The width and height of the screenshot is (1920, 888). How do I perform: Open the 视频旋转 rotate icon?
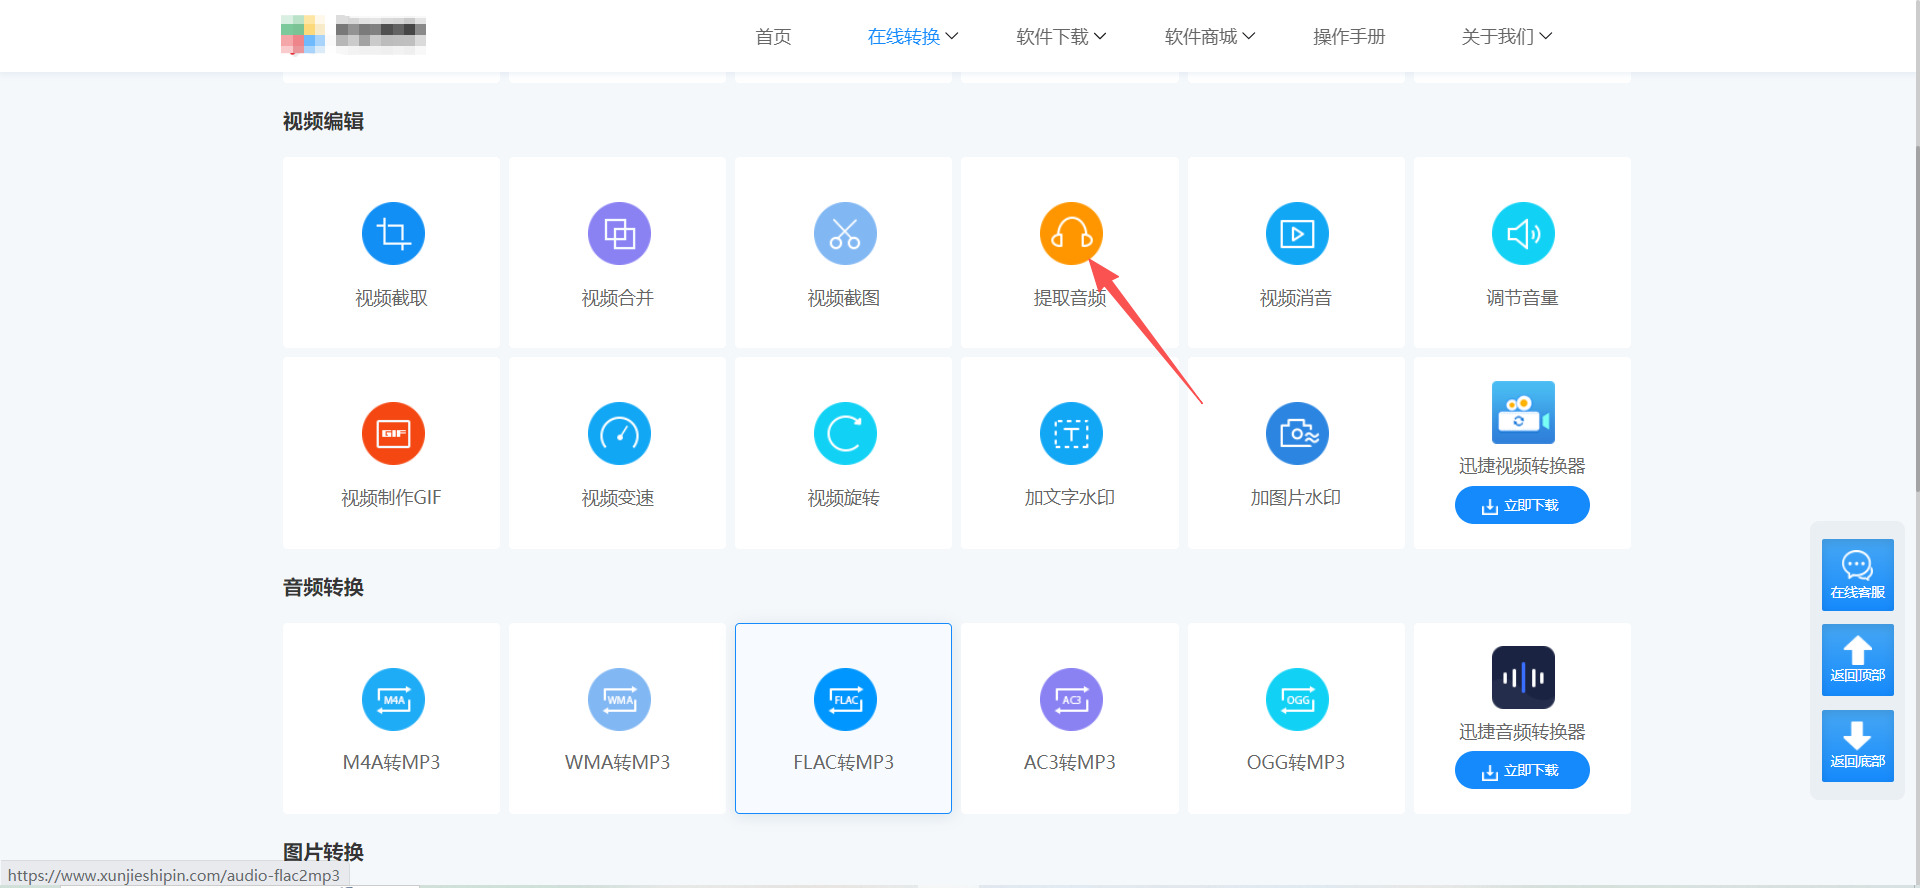tap(845, 434)
